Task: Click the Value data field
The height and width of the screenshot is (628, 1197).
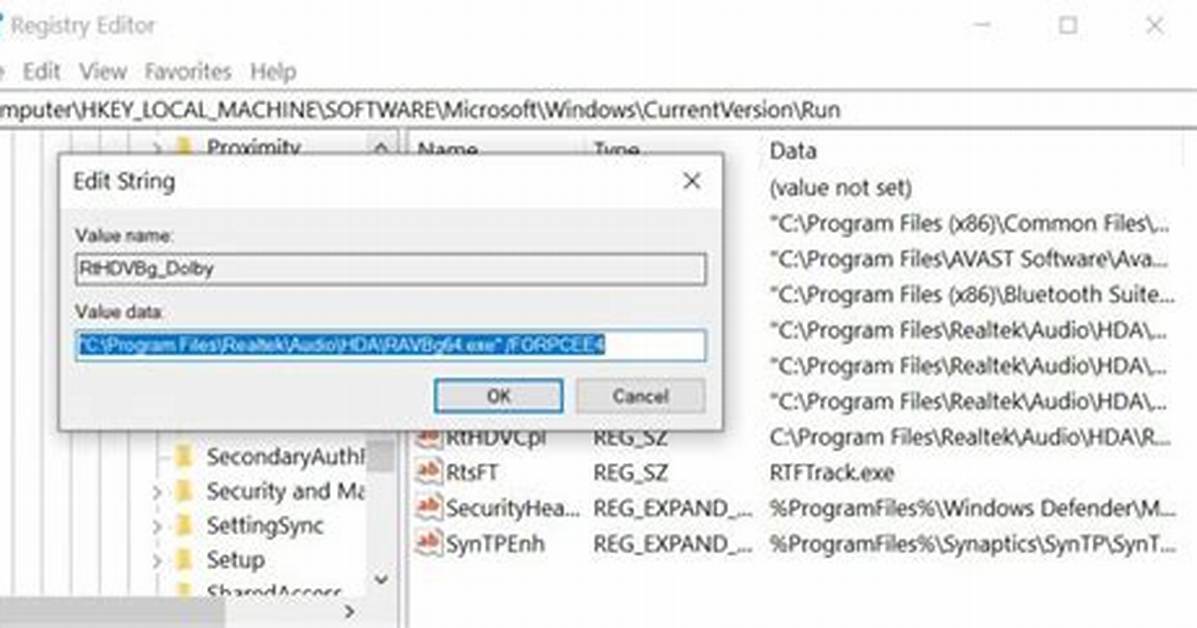Action: coord(390,346)
